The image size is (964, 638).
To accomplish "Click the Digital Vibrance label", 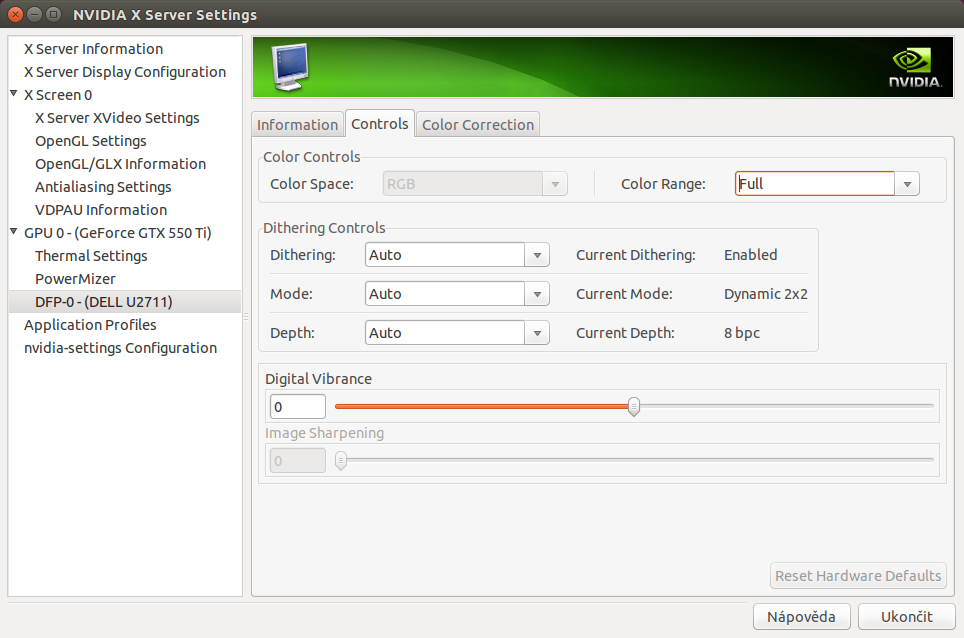I will point(318,379).
